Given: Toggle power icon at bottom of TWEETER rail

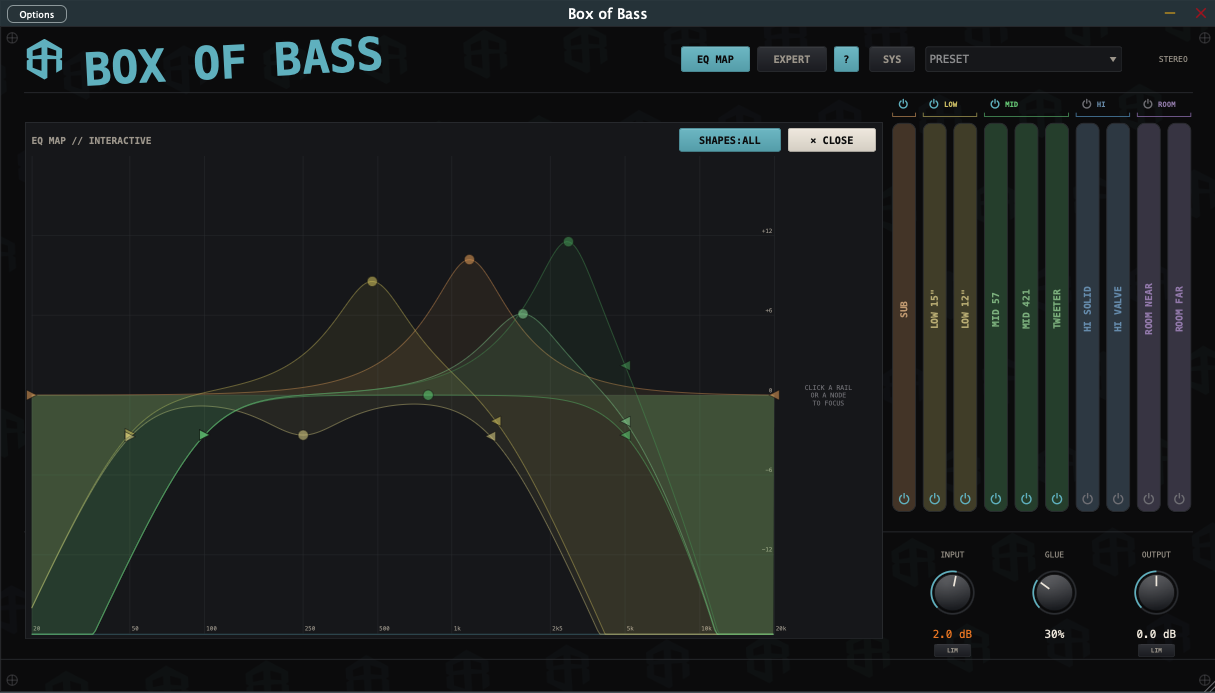Looking at the screenshot, I should [x=1057, y=498].
